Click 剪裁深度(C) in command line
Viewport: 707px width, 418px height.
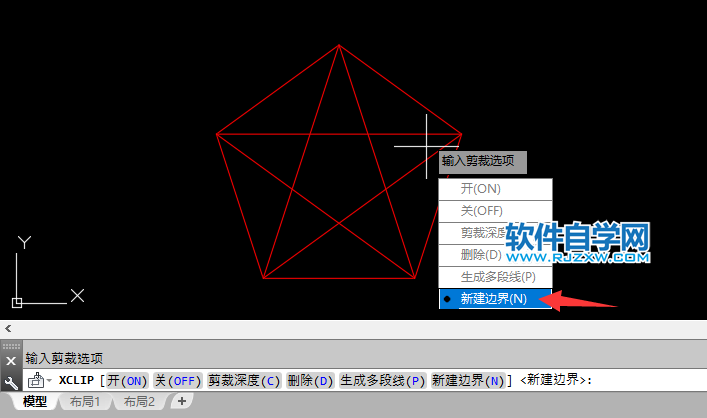tap(244, 381)
